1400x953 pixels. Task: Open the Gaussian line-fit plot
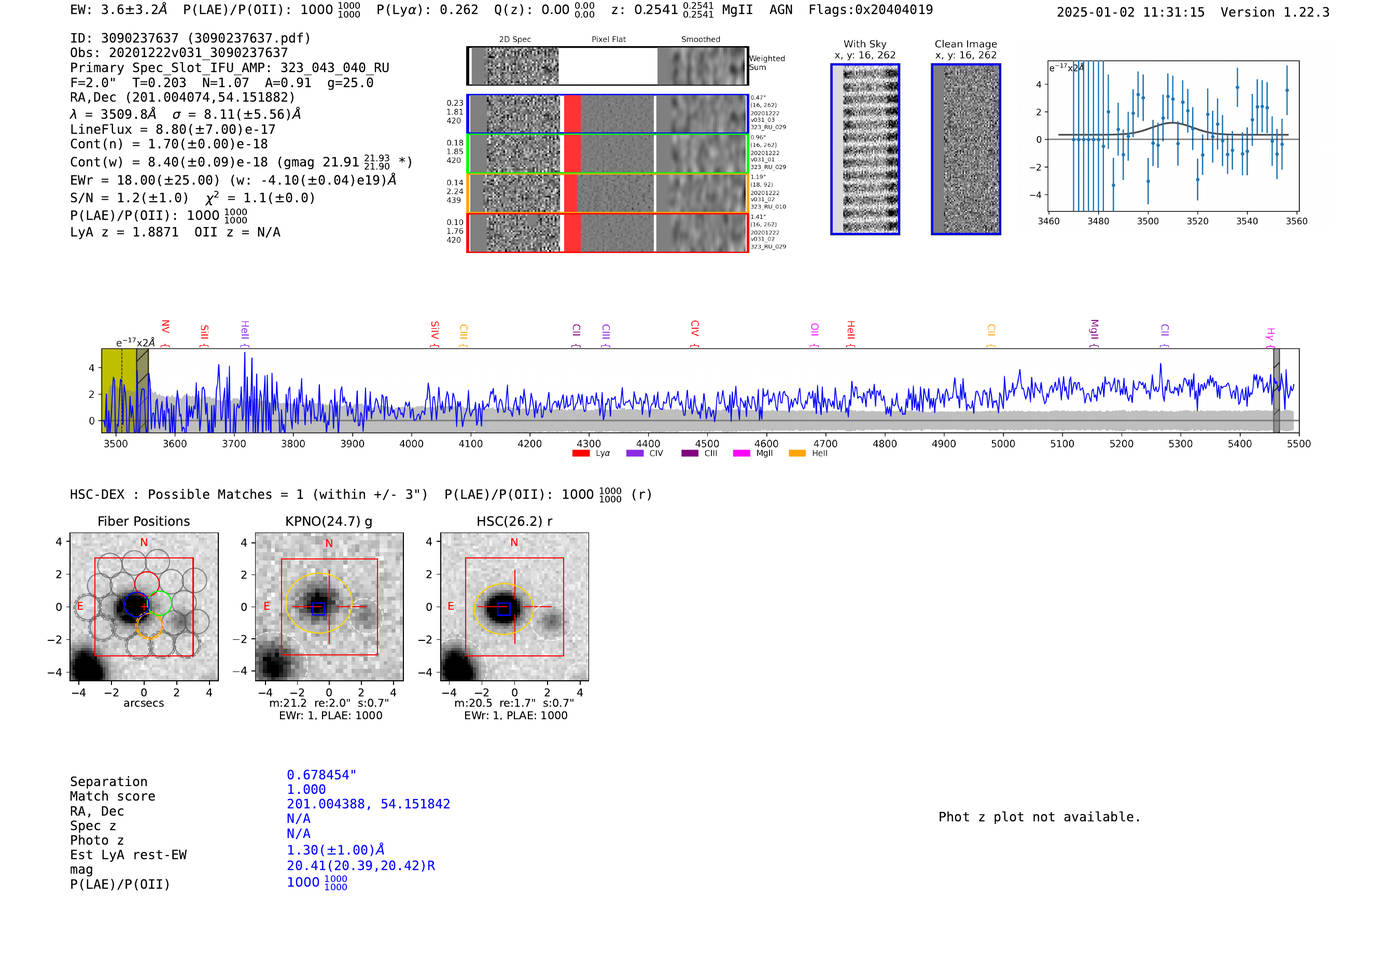coord(1172,137)
